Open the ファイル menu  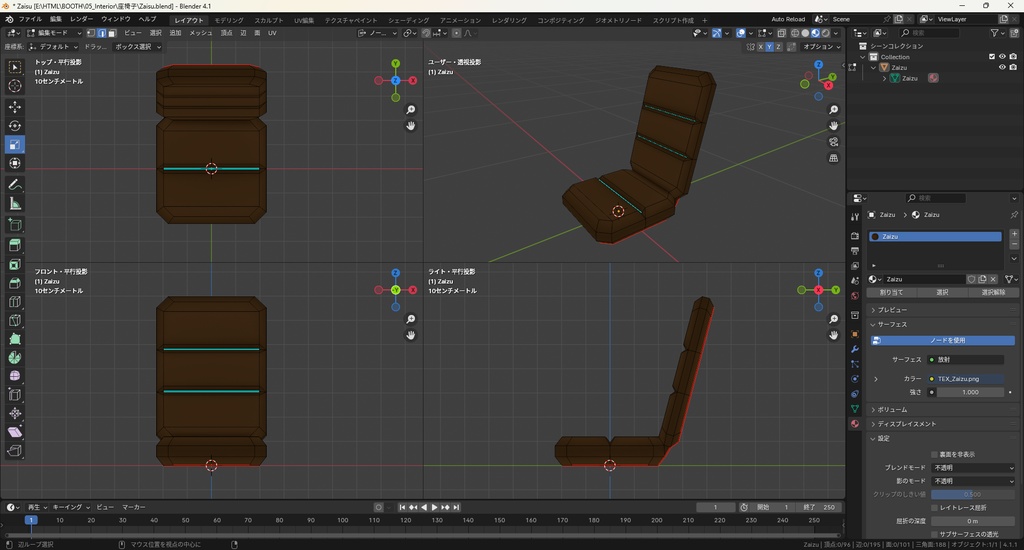click(30, 19)
